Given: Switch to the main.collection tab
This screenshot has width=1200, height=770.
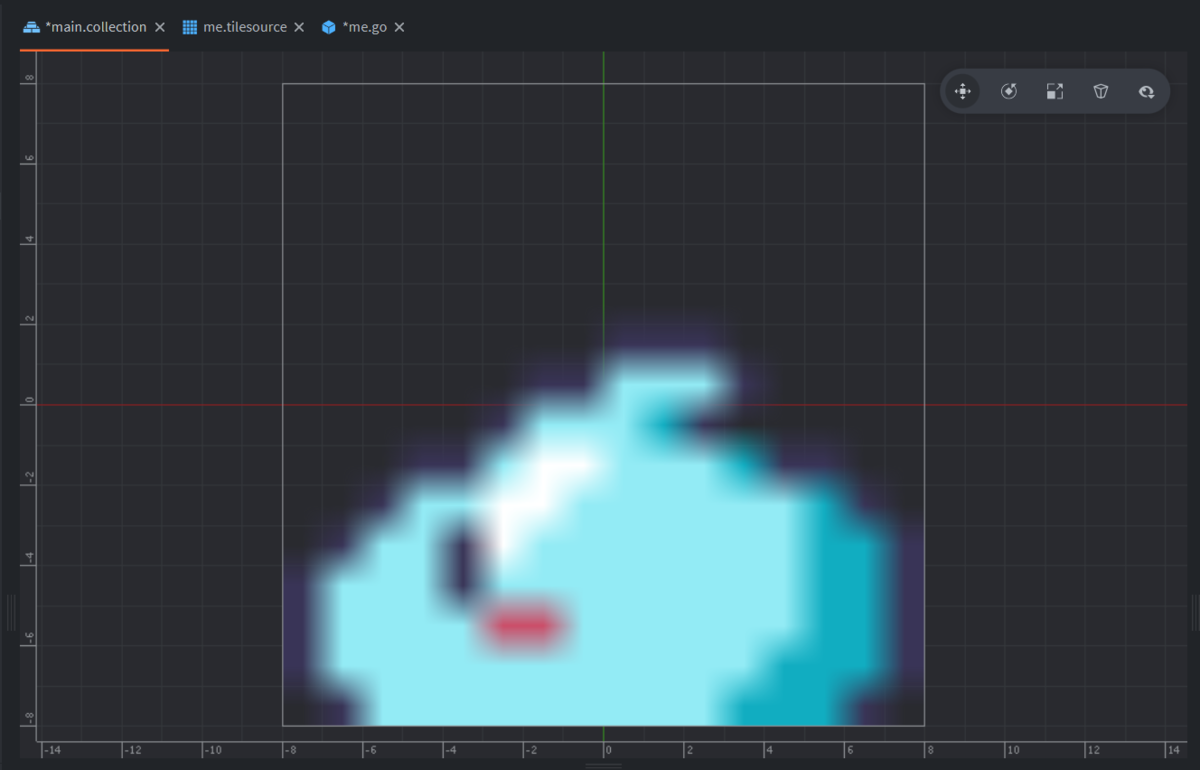Looking at the screenshot, I should [95, 27].
